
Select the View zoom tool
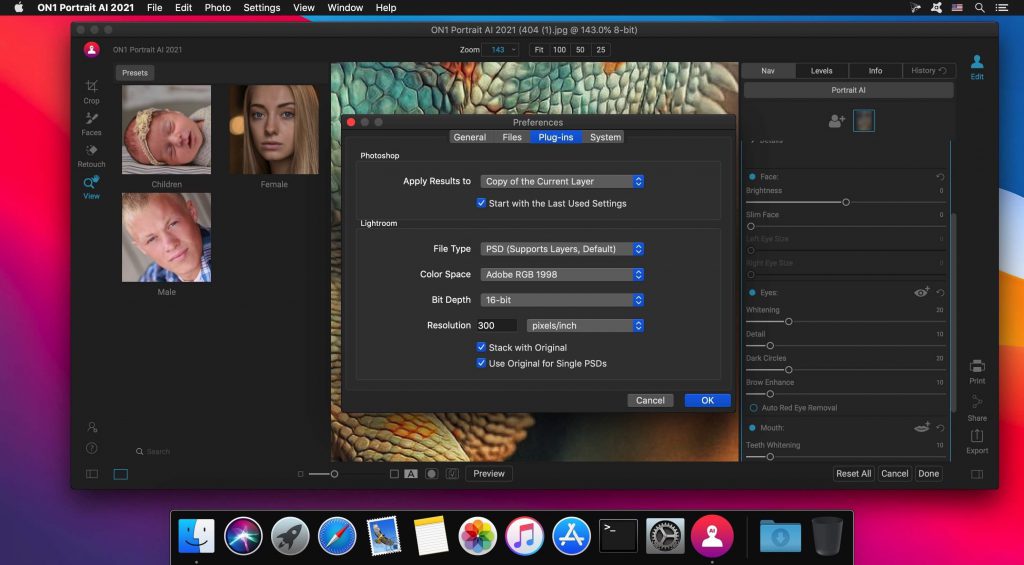[91, 187]
